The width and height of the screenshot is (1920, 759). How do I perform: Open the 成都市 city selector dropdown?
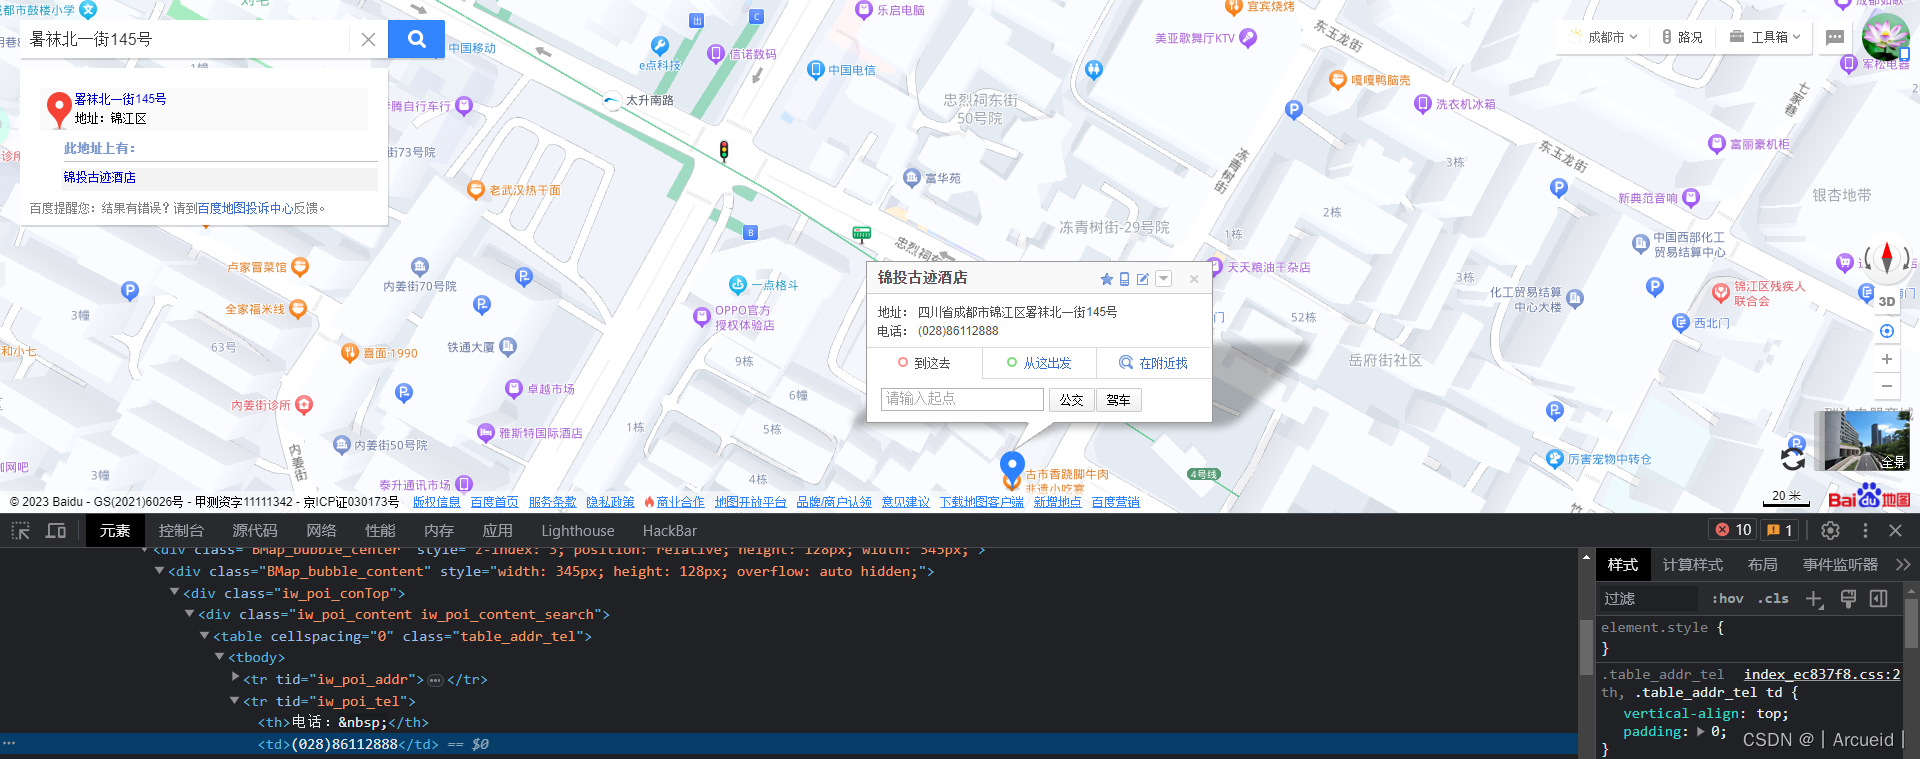pos(1606,37)
